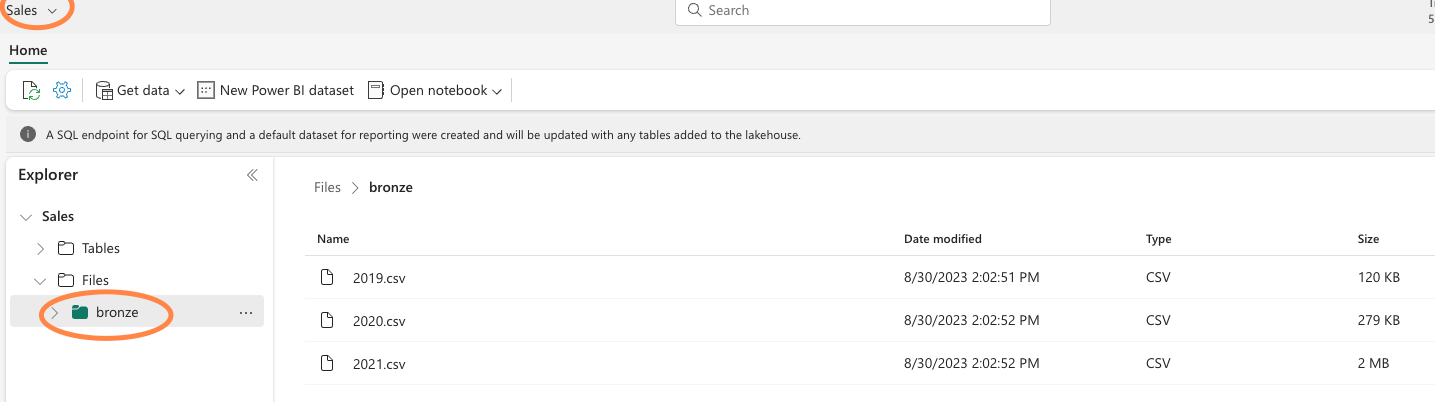Viewport: 1435px width, 402px height.
Task: Expand the bronze folder chevron
Action: (x=54, y=313)
